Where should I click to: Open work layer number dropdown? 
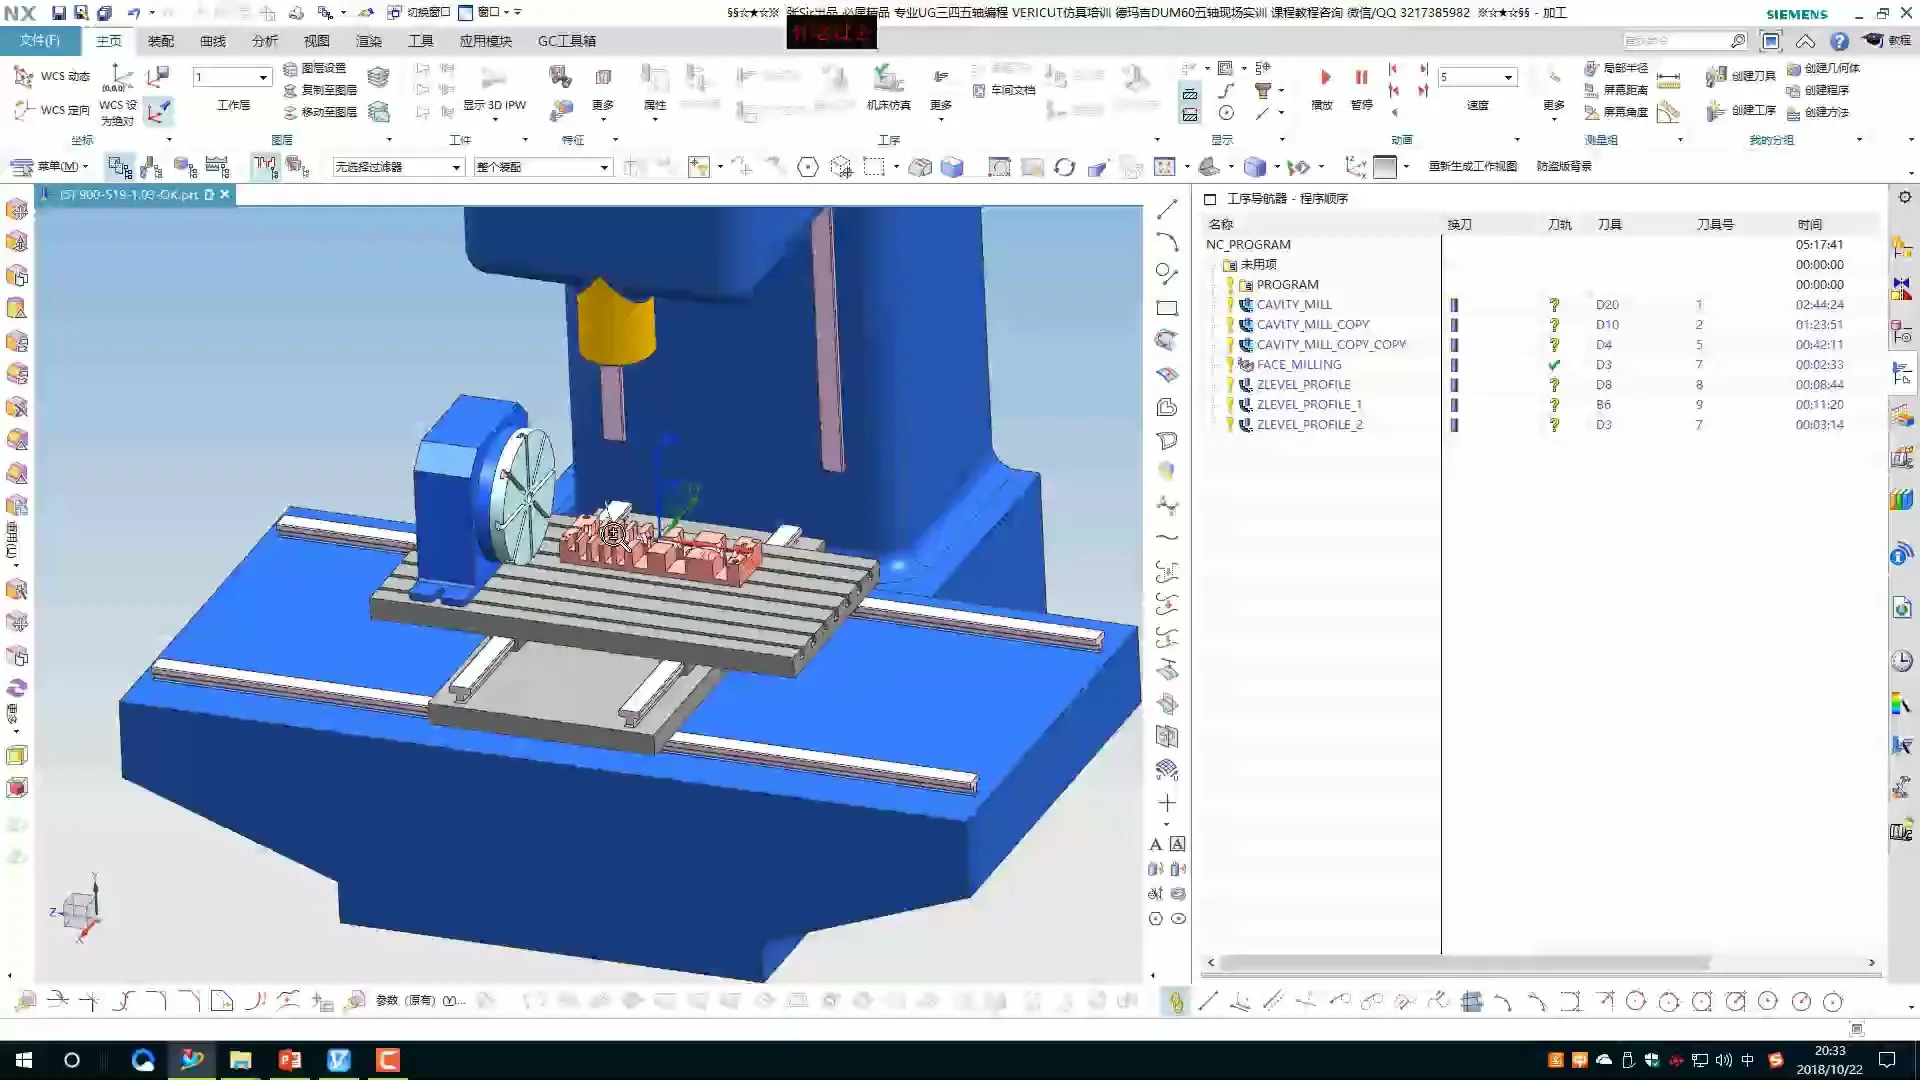click(263, 77)
